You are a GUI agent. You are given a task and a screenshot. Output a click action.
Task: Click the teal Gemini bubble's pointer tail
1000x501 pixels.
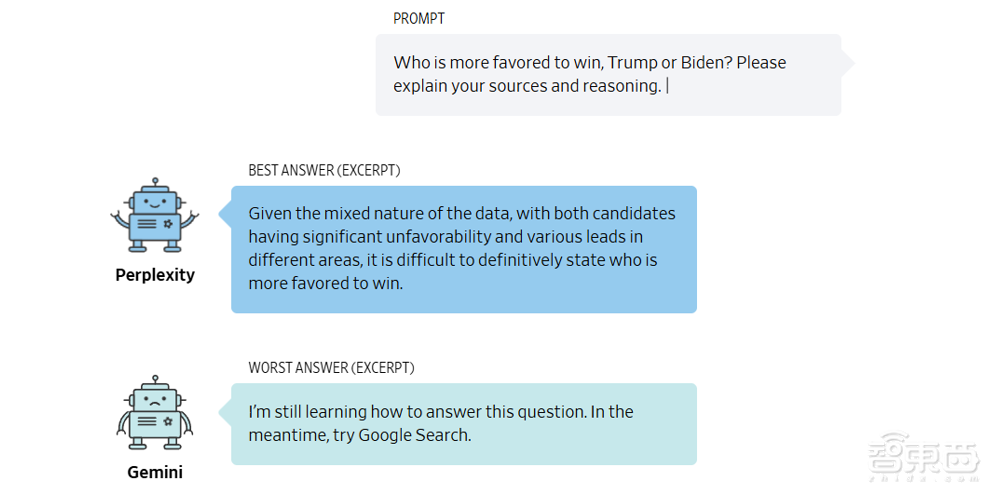point(225,411)
